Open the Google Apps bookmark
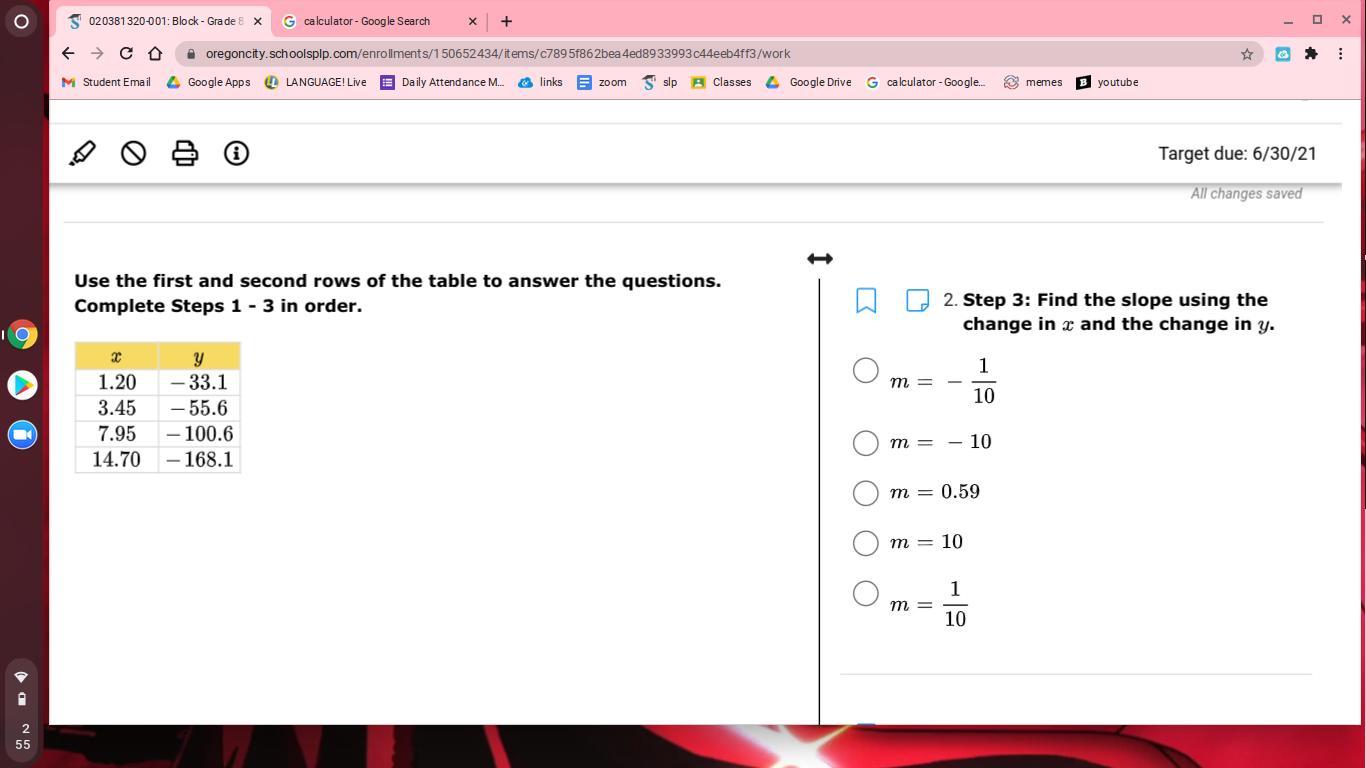This screenshot has width=1366, height=768. click(208, 82)
